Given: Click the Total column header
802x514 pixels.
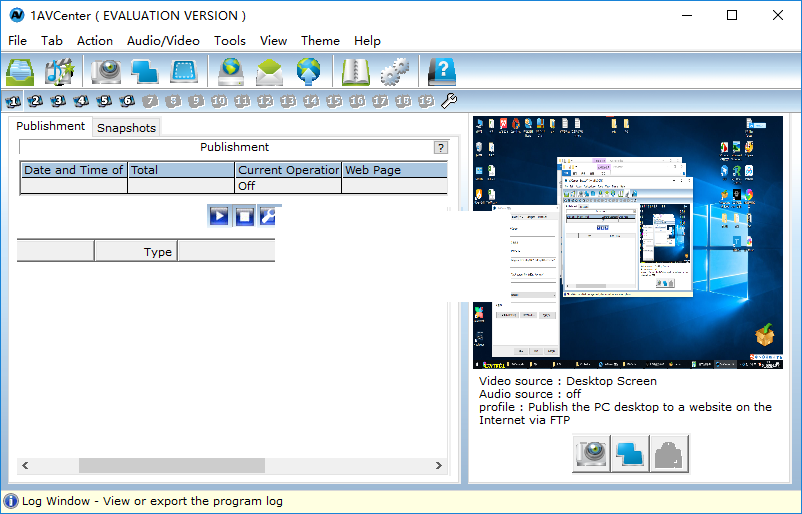Looking at the screenshot, I should [x=181, y=170].
